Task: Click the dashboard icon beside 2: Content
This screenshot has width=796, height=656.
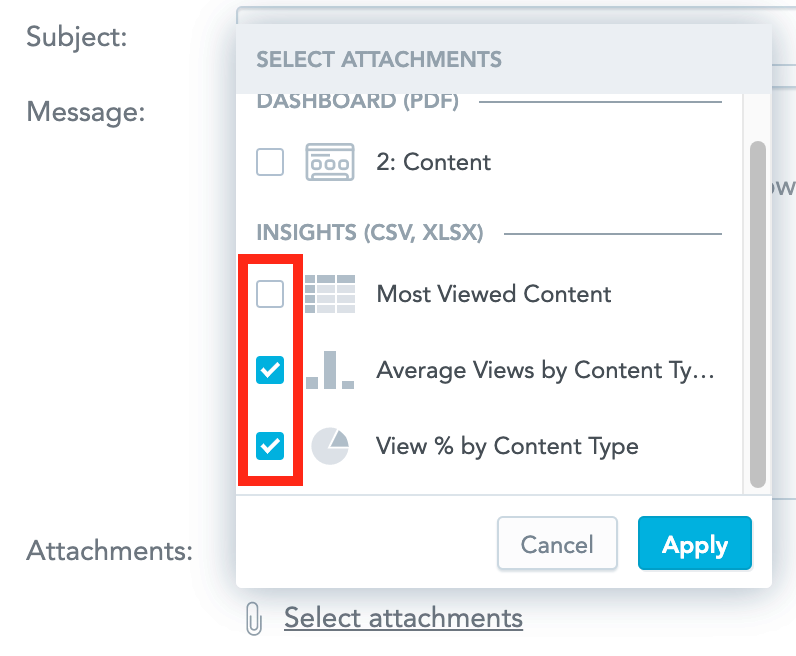Action: click(330, 162)
